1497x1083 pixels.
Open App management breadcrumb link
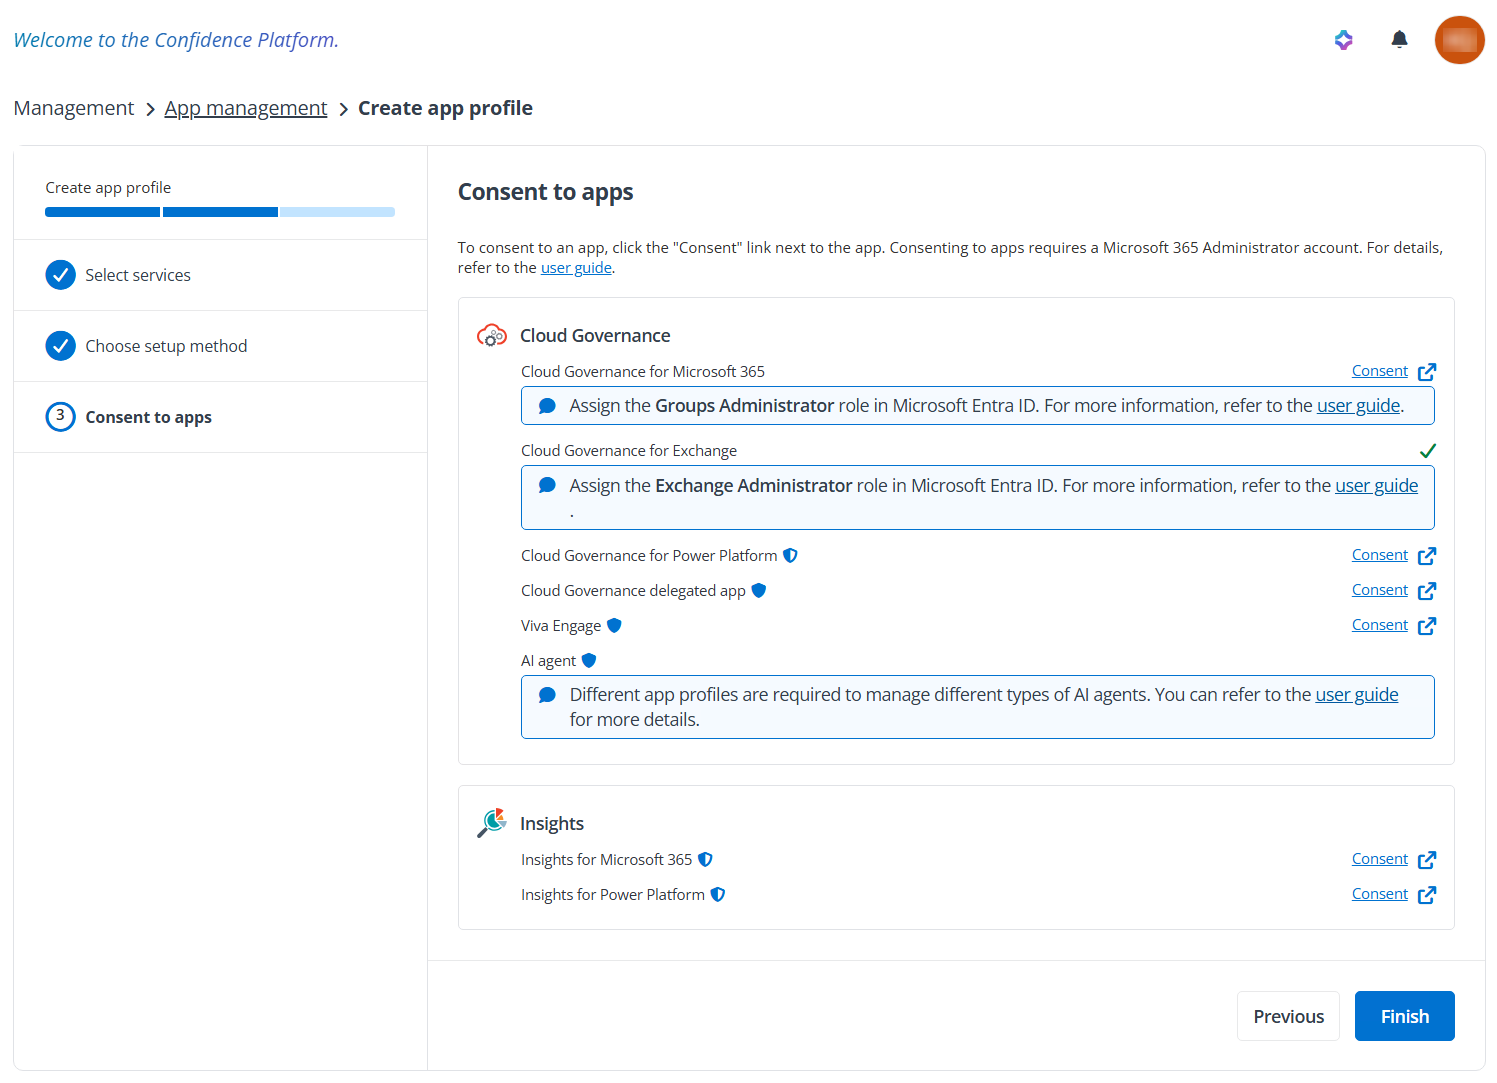click(246, 108)
